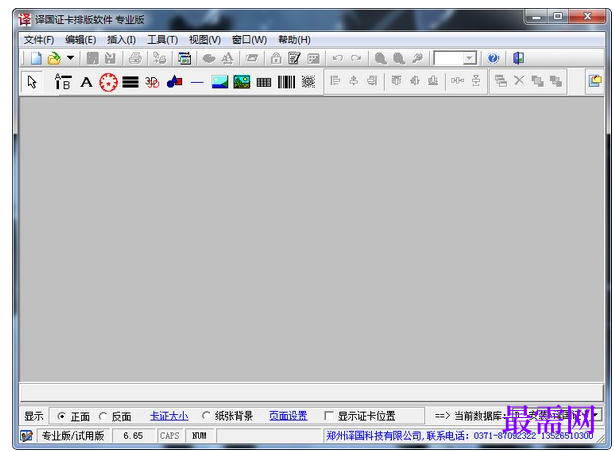Select the arrow pointer tool
The height and width of the screenshot is (451, 614).
32,82
